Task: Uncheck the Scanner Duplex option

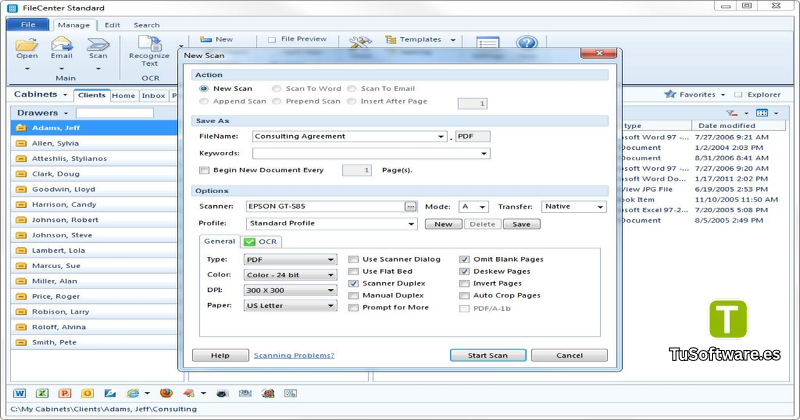Action: [x=353, y=283]
